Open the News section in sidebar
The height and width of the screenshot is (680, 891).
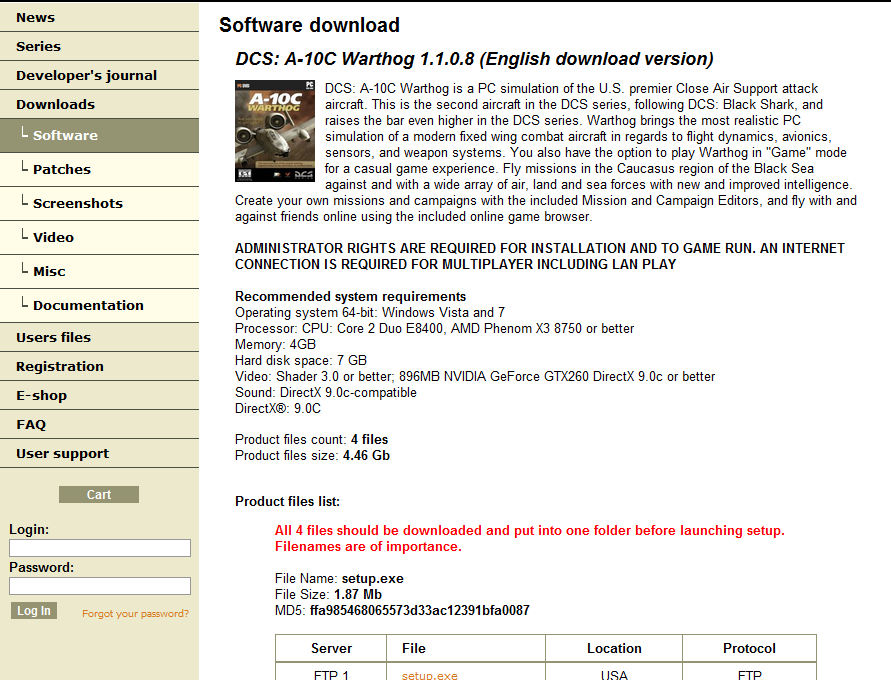(99, 18)
